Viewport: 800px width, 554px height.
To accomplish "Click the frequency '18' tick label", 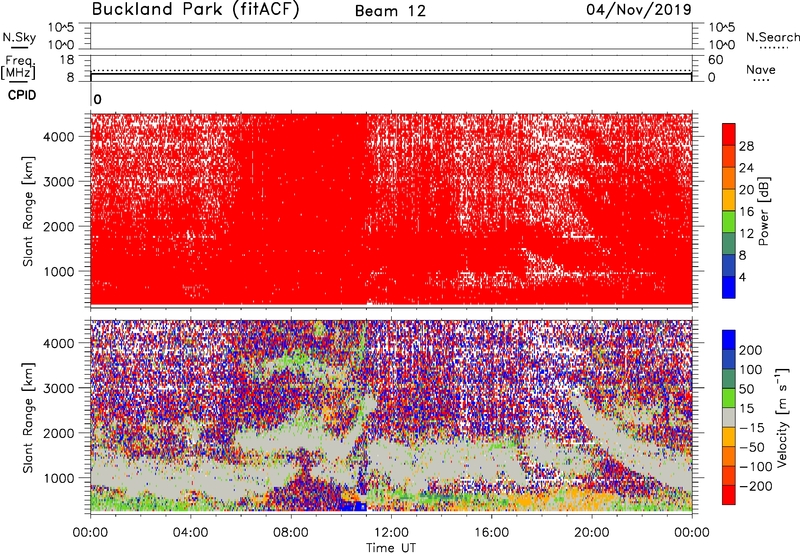I will pos(67,60).
